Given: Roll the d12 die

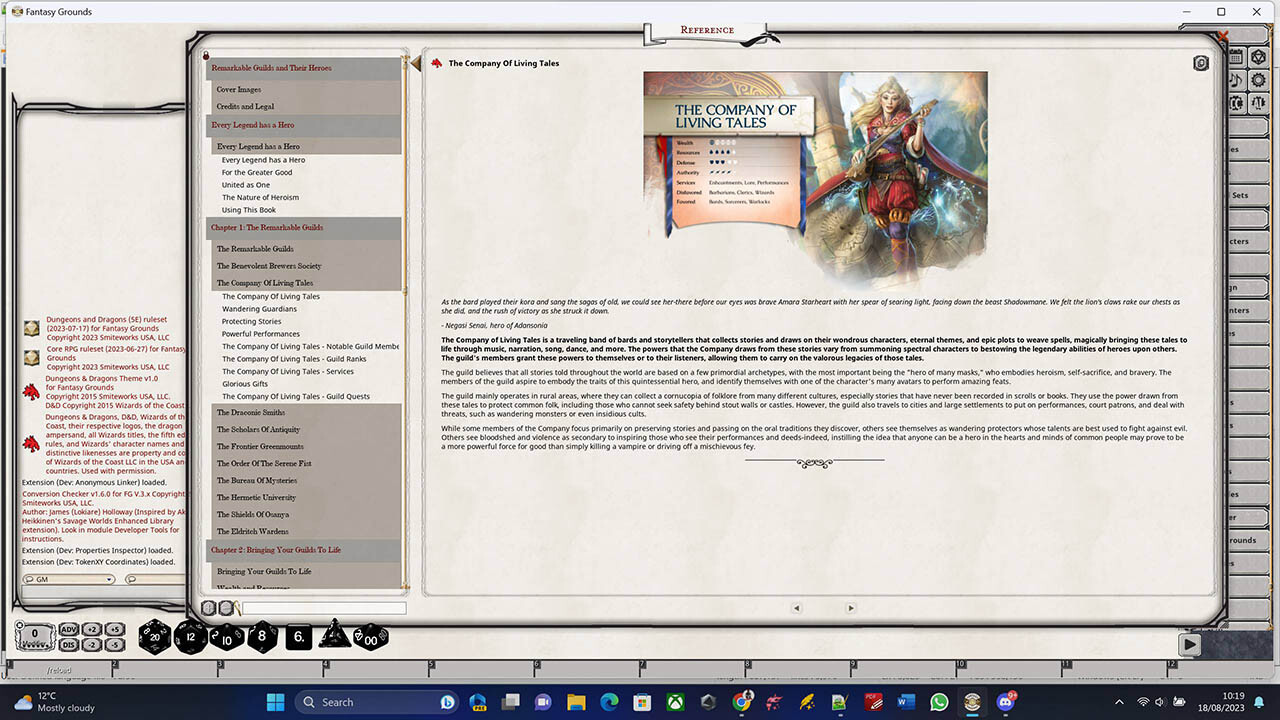Looking at the screenshot, I should (x=190, y=636).
